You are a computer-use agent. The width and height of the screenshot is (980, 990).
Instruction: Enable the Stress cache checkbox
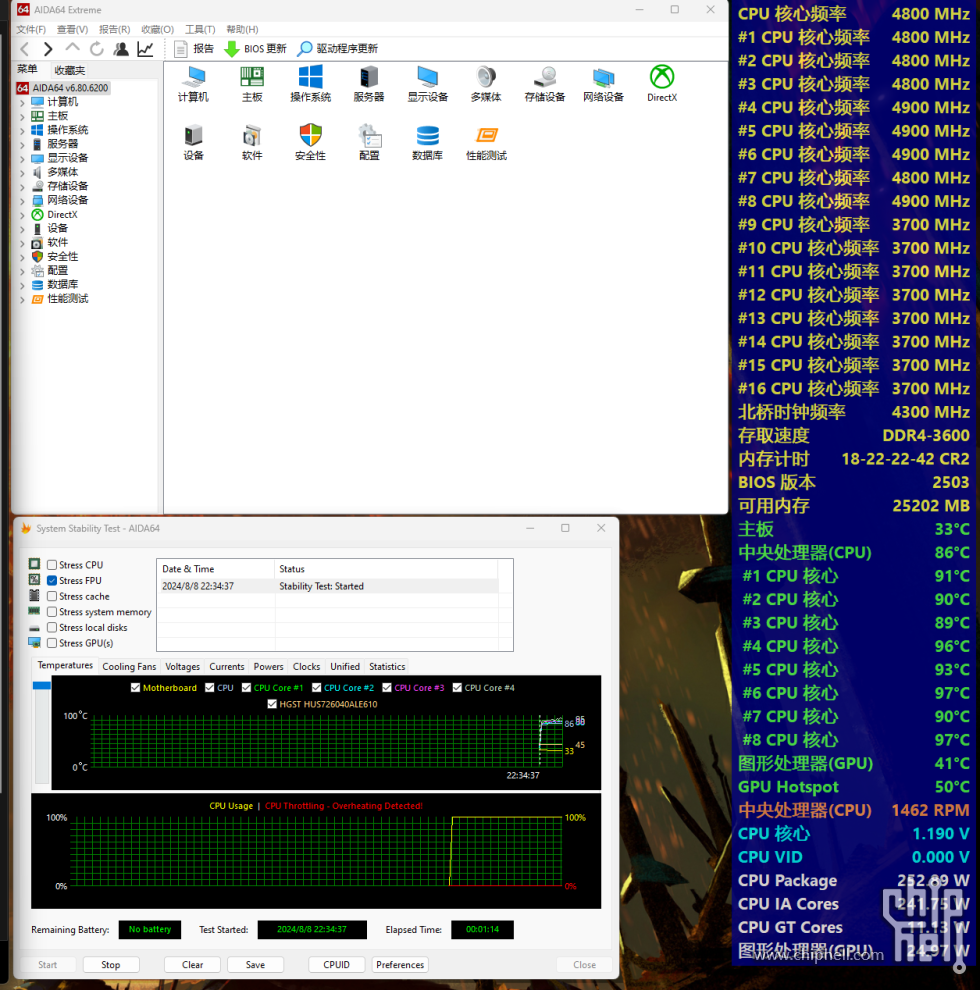[52, 597]
